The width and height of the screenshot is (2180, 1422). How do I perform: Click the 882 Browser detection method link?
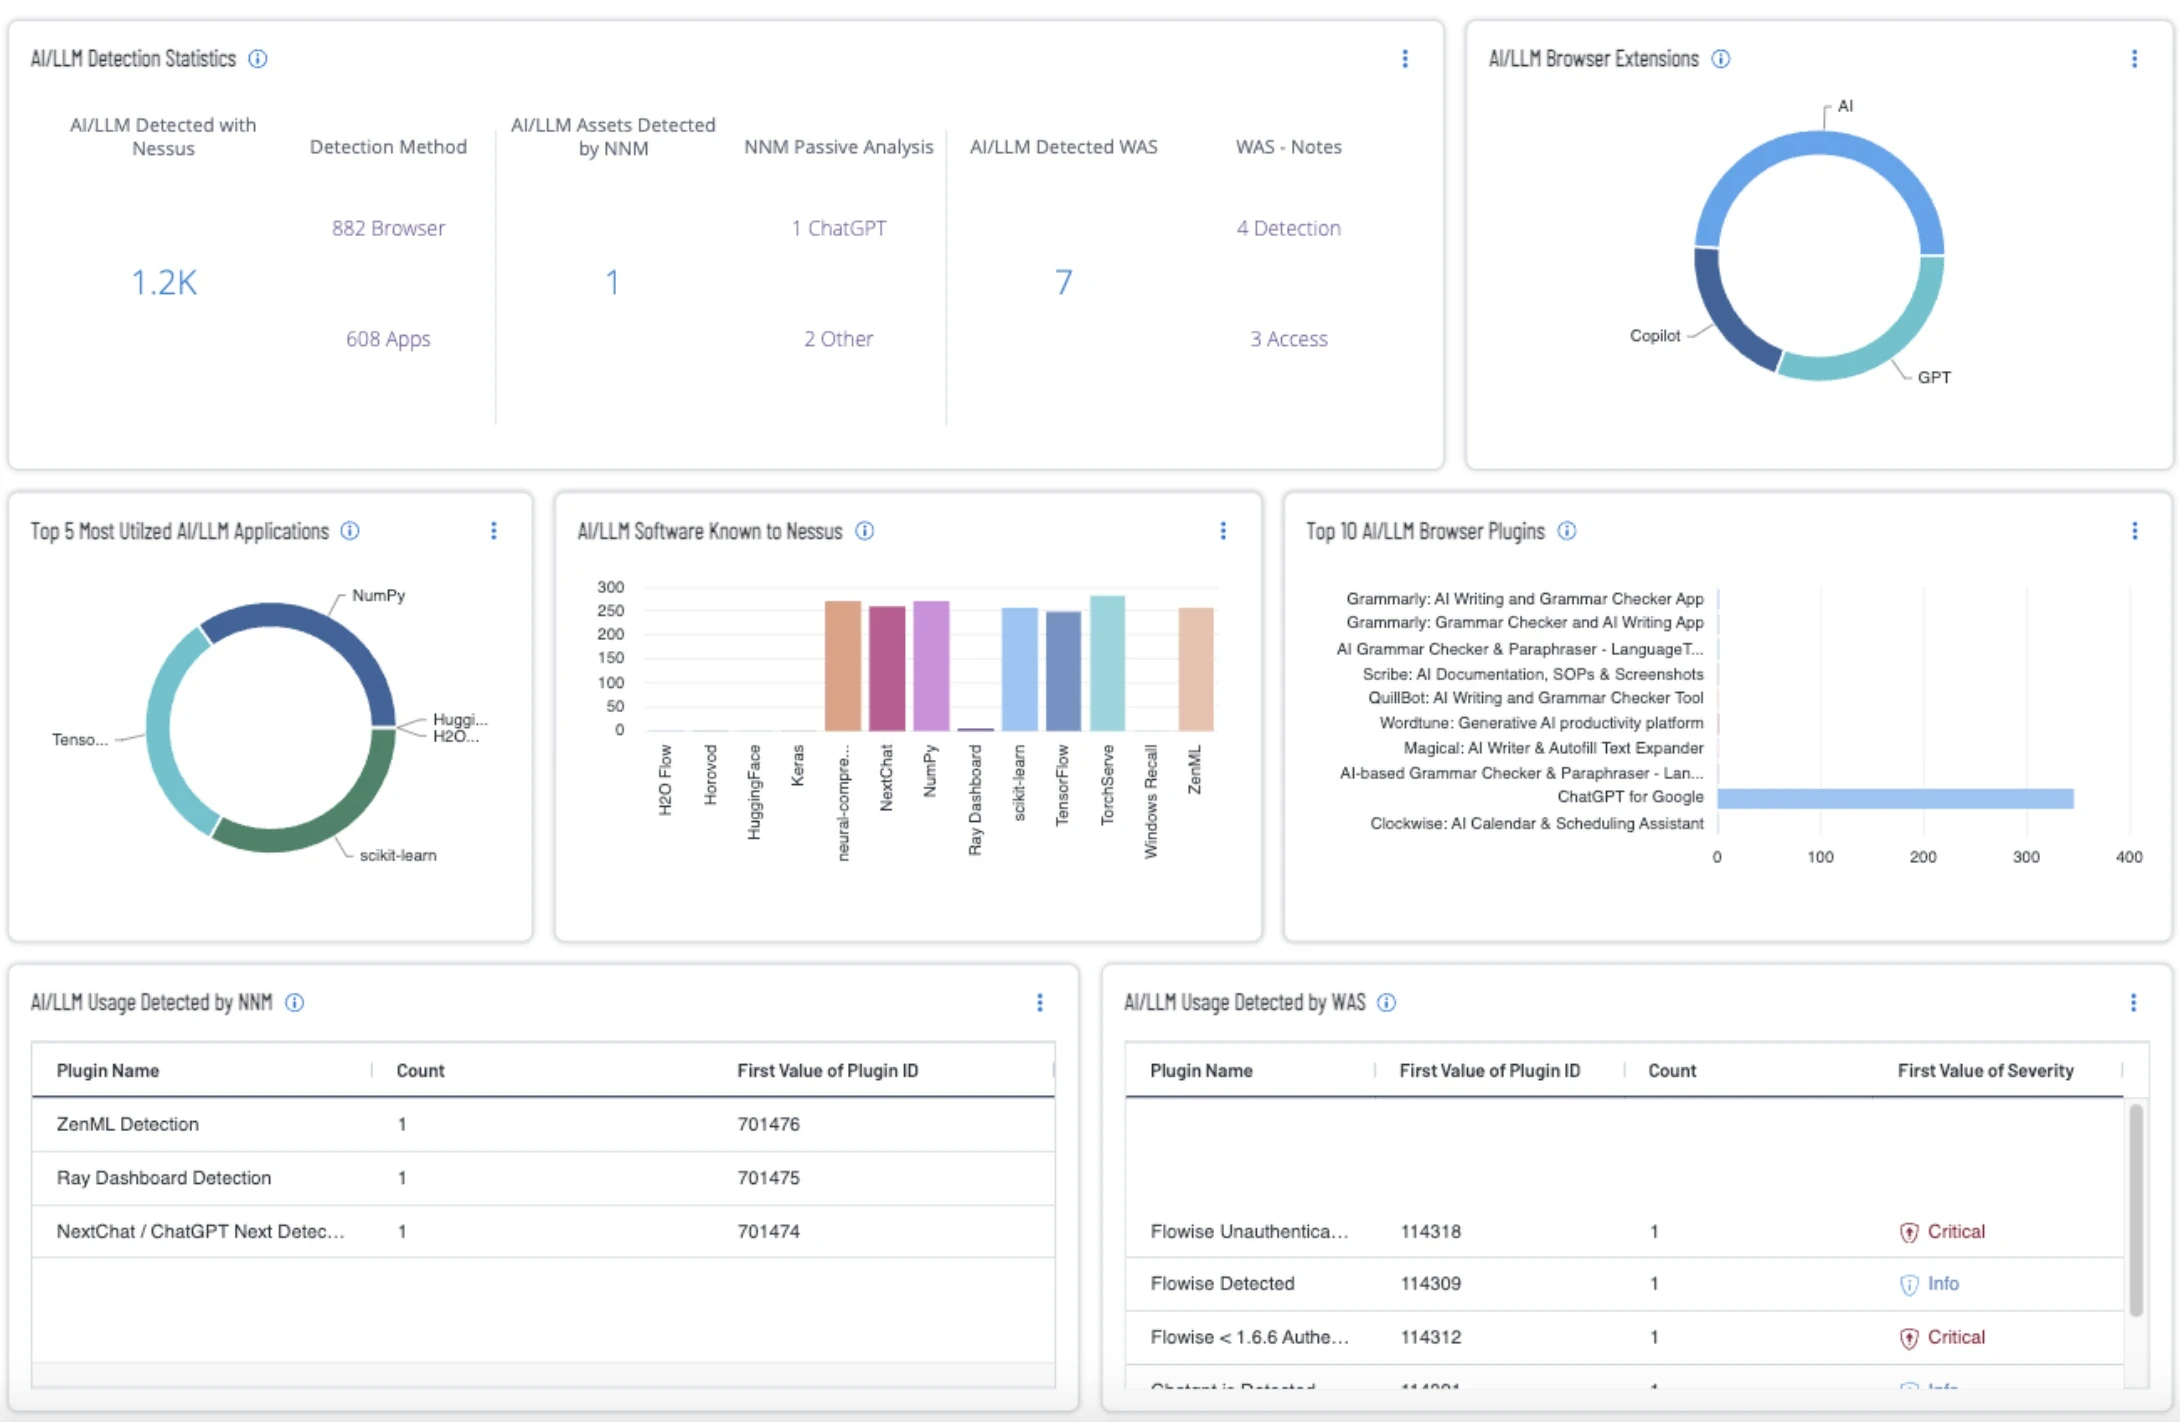point(388,228)
